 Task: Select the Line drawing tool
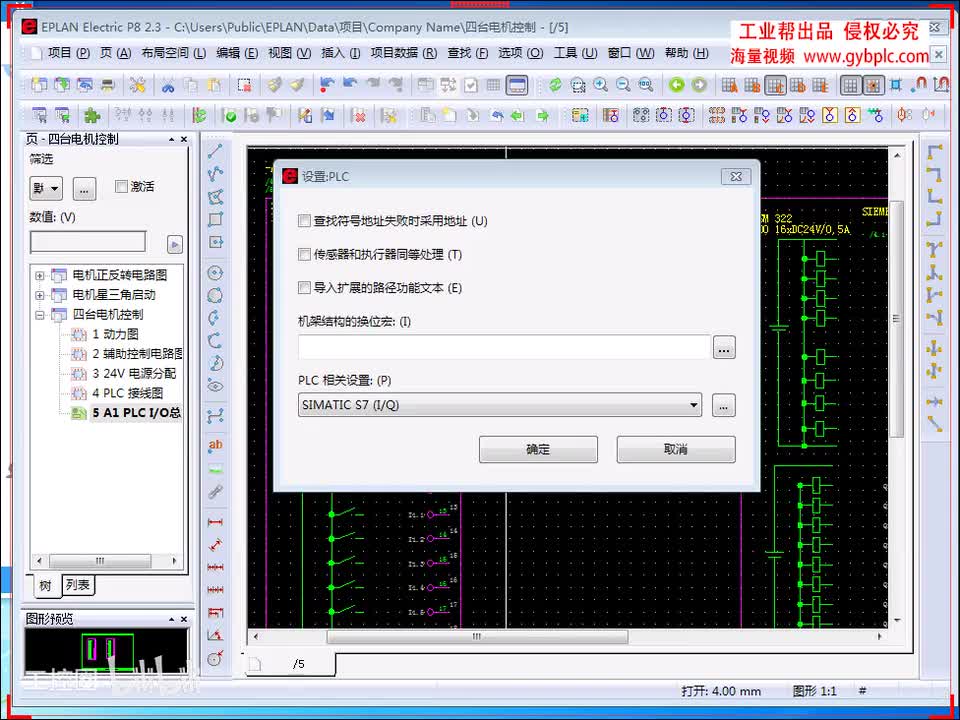pyautogui.click(x=215, y=151)
